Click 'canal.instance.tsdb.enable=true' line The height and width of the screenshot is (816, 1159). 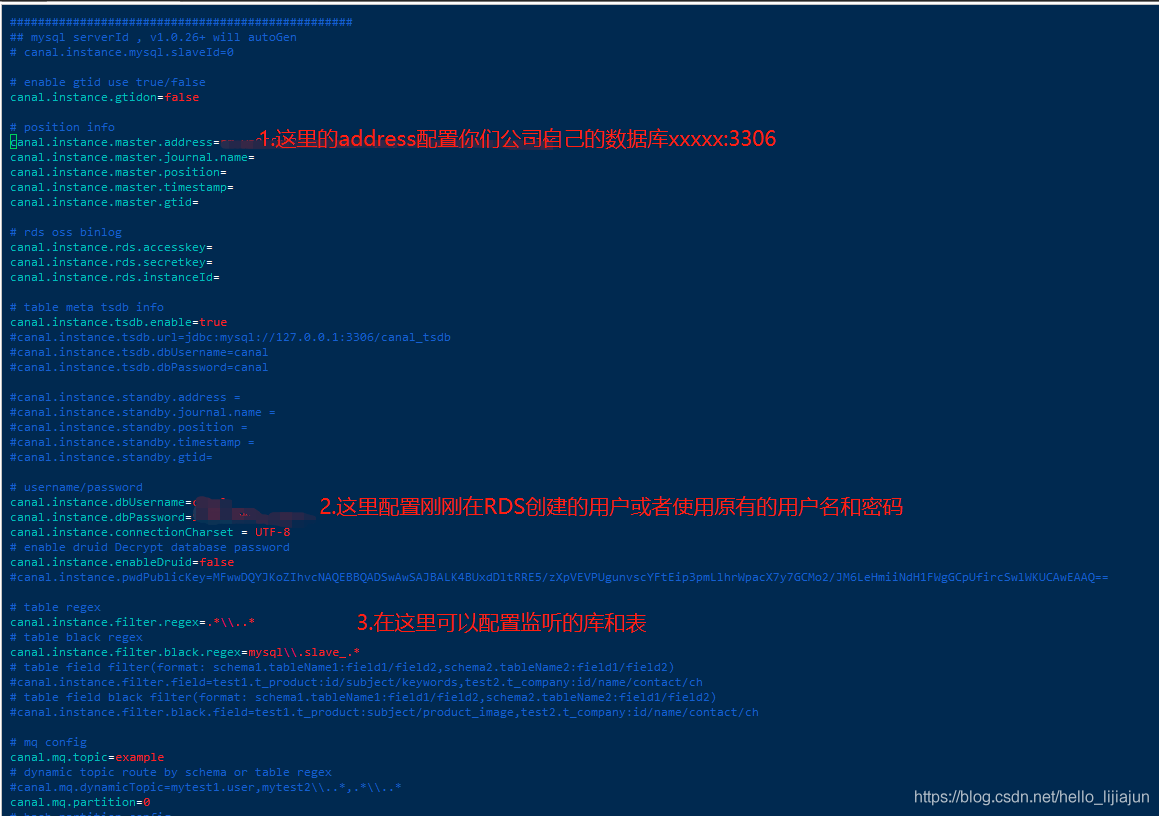click(x=118, y=322)
